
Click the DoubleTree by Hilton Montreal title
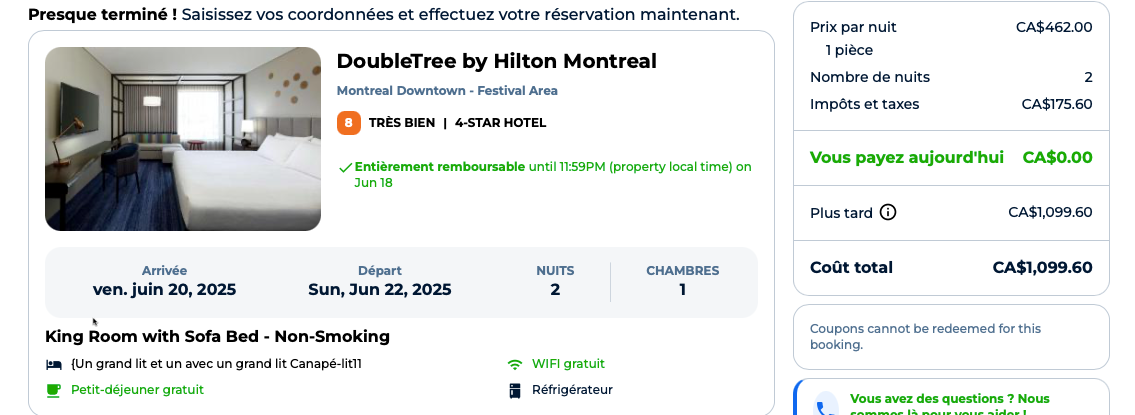(497, 62)
